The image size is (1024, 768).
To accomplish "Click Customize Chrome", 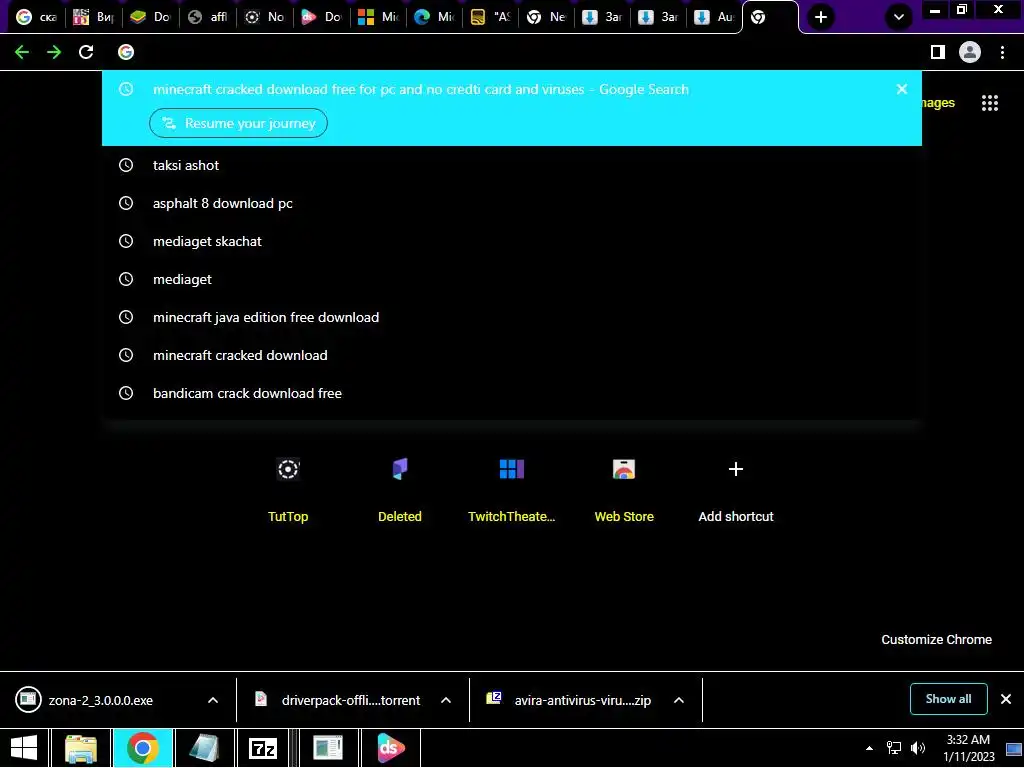I will pos(936,639).
